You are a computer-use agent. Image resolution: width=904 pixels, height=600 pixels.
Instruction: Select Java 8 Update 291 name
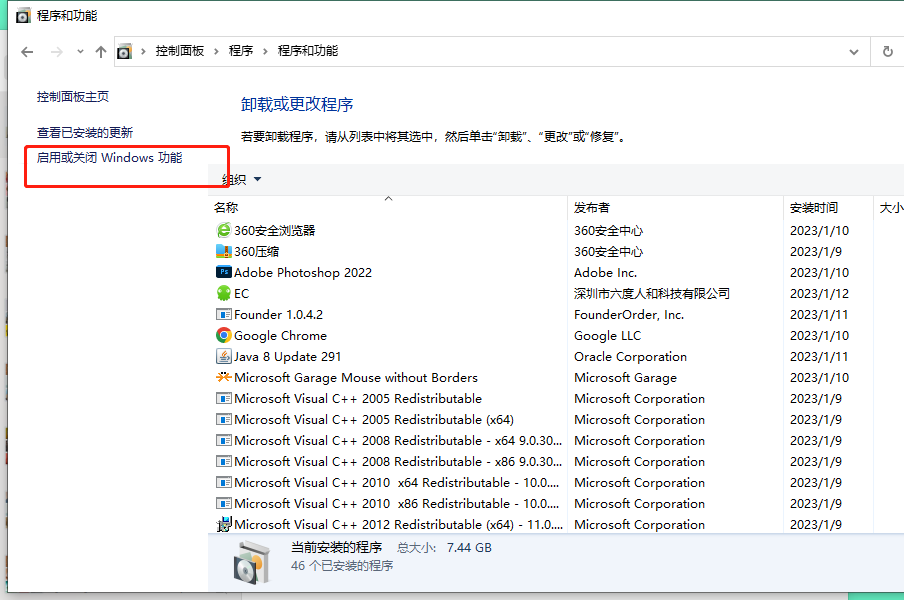pos(288,357)
